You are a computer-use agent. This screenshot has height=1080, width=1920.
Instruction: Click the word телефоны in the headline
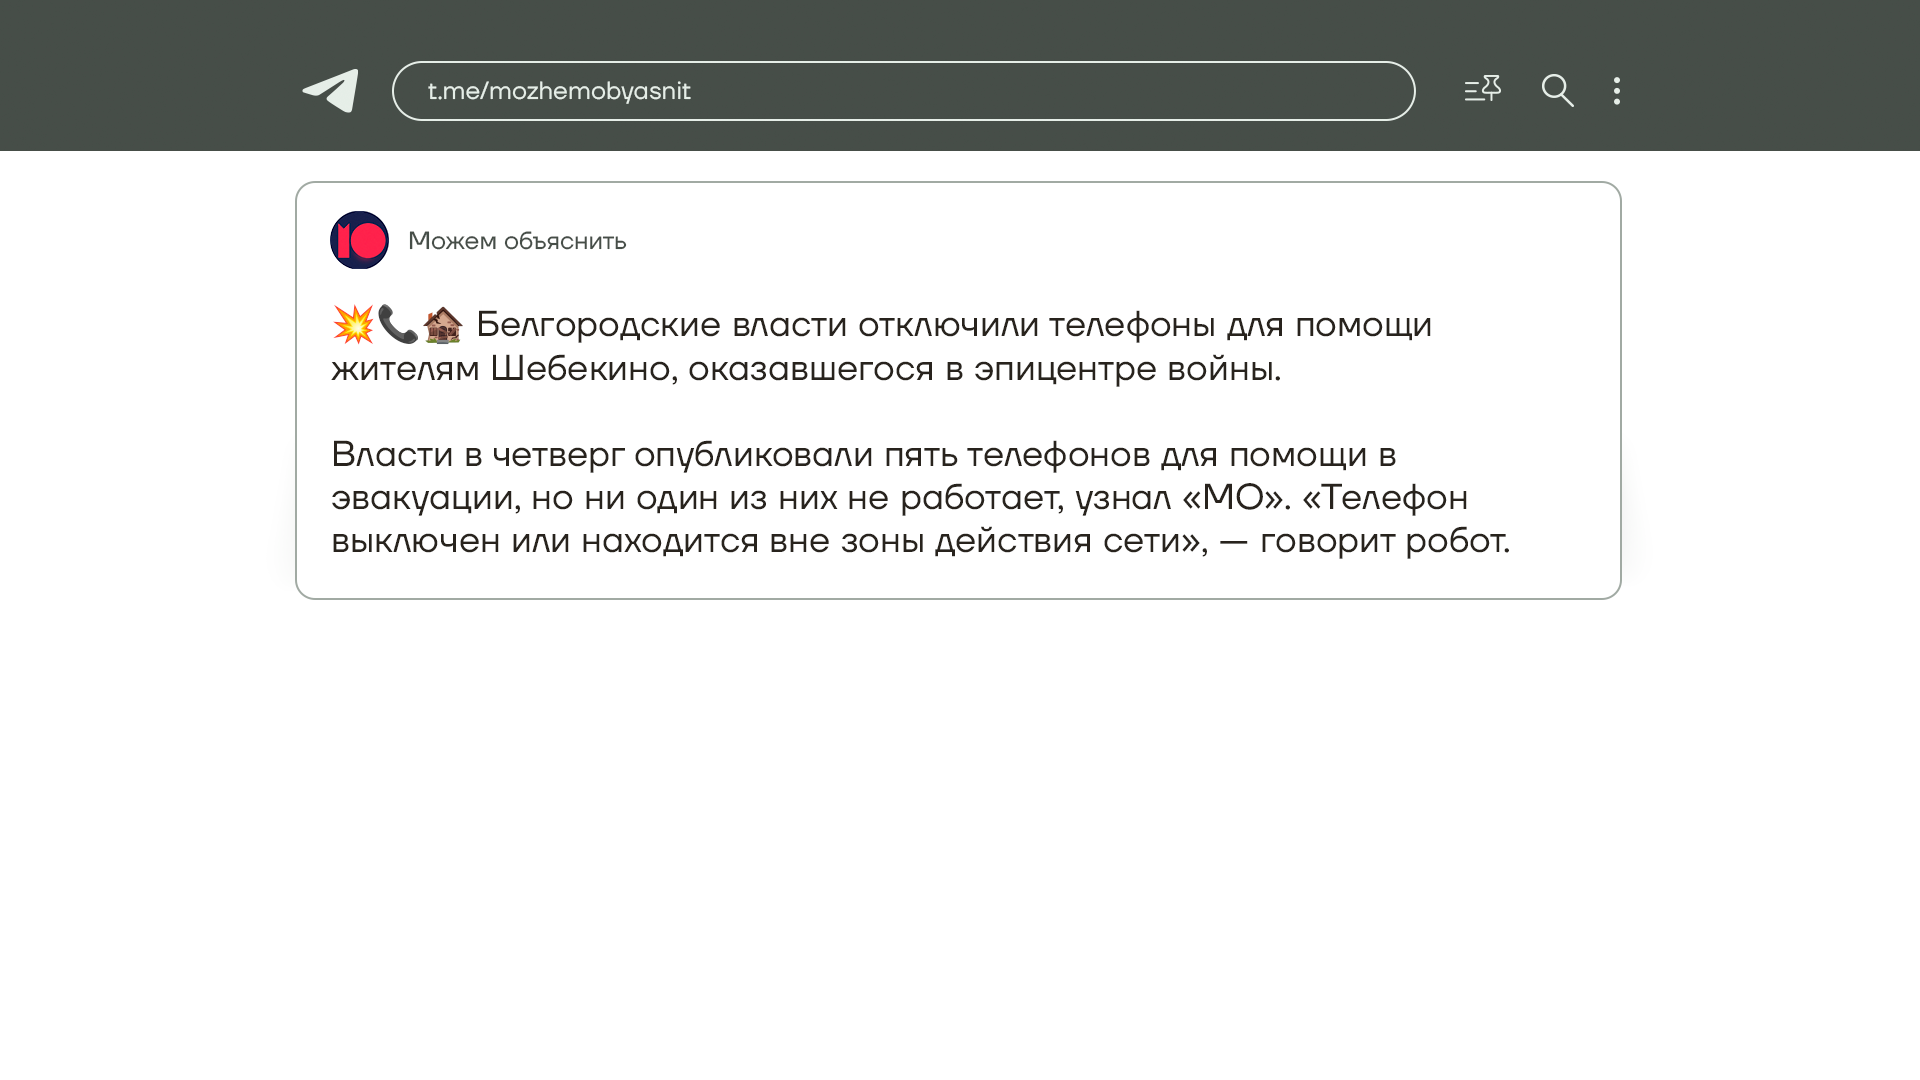pos(1131,325)
